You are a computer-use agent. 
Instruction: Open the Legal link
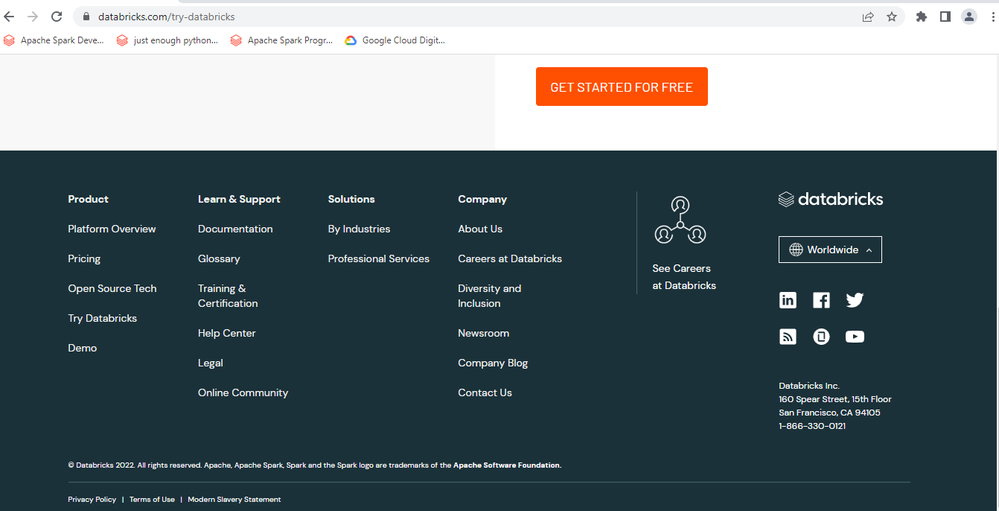pyautogui.click(x=211, y=363)
